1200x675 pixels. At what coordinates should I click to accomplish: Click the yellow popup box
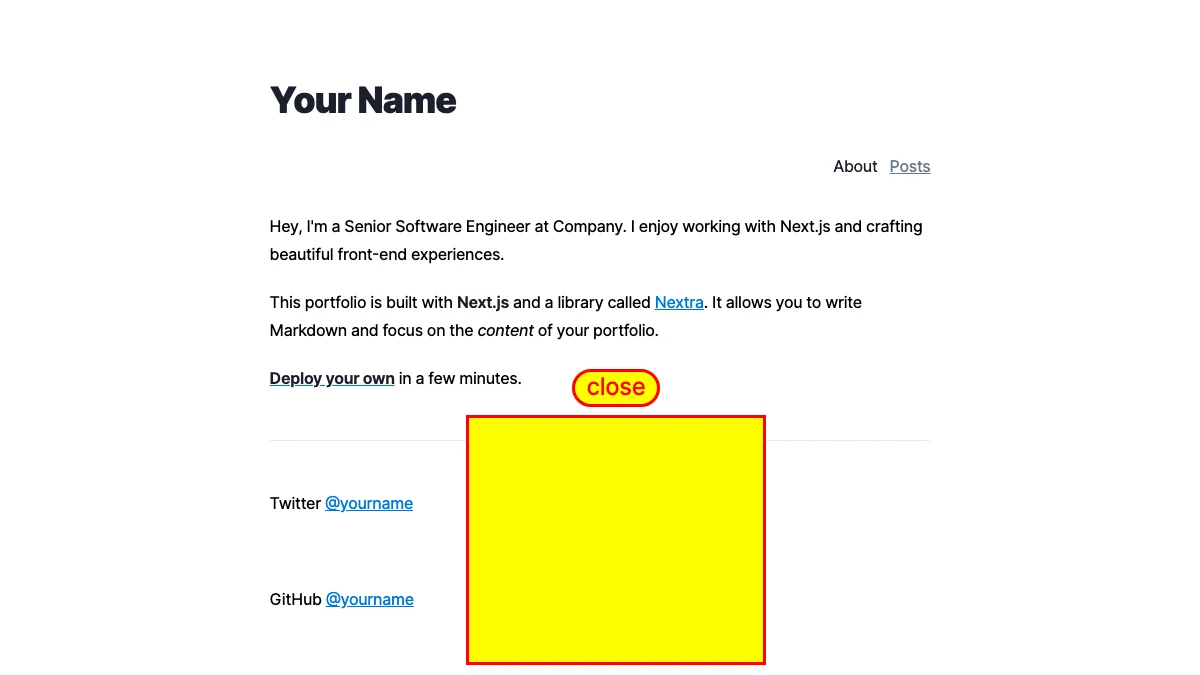coord(616,540)
